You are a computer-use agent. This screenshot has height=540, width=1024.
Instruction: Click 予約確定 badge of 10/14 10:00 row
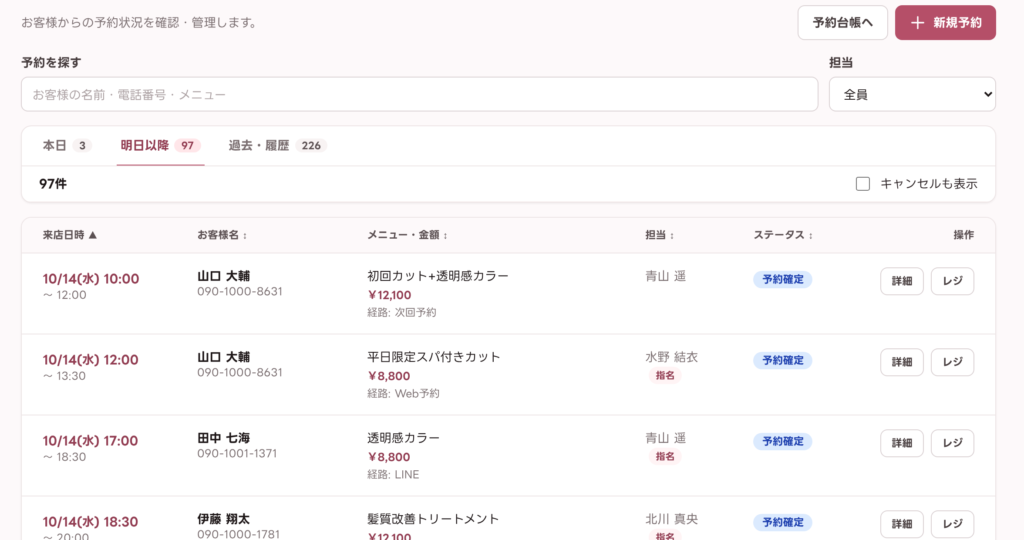coord(782,279)
